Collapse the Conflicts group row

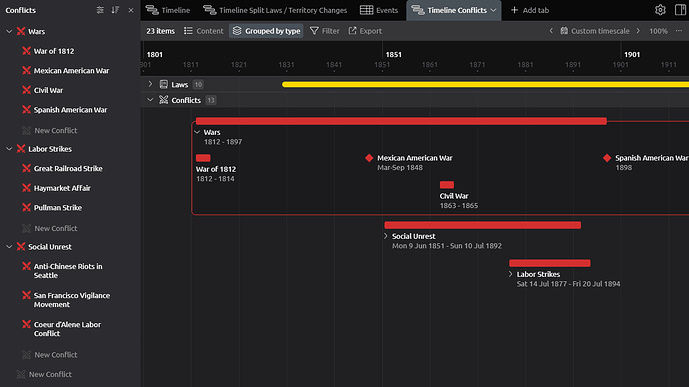[x=150, y=100]
